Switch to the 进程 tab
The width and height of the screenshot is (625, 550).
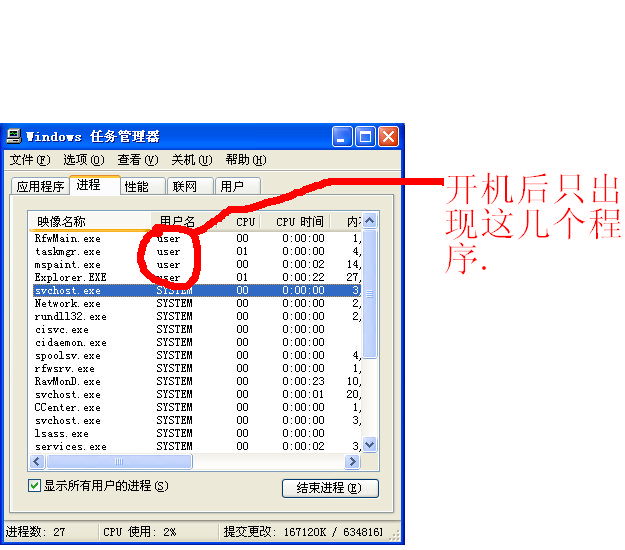[x=95, y=185]
